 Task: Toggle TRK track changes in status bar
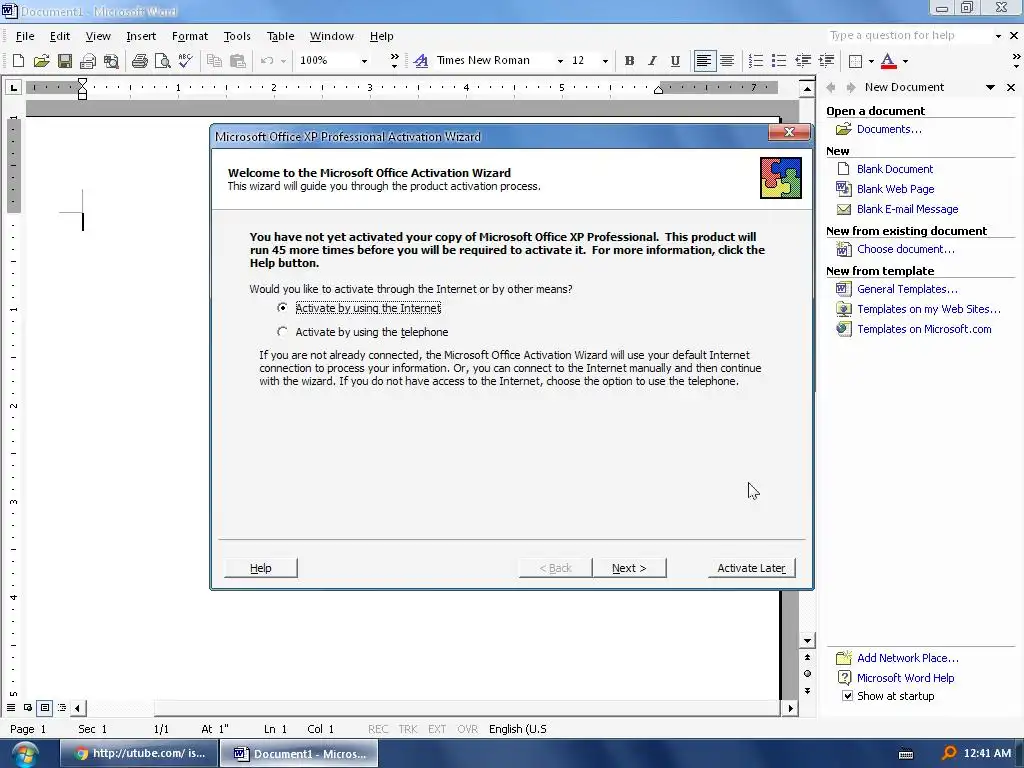(x=408, y=729)
